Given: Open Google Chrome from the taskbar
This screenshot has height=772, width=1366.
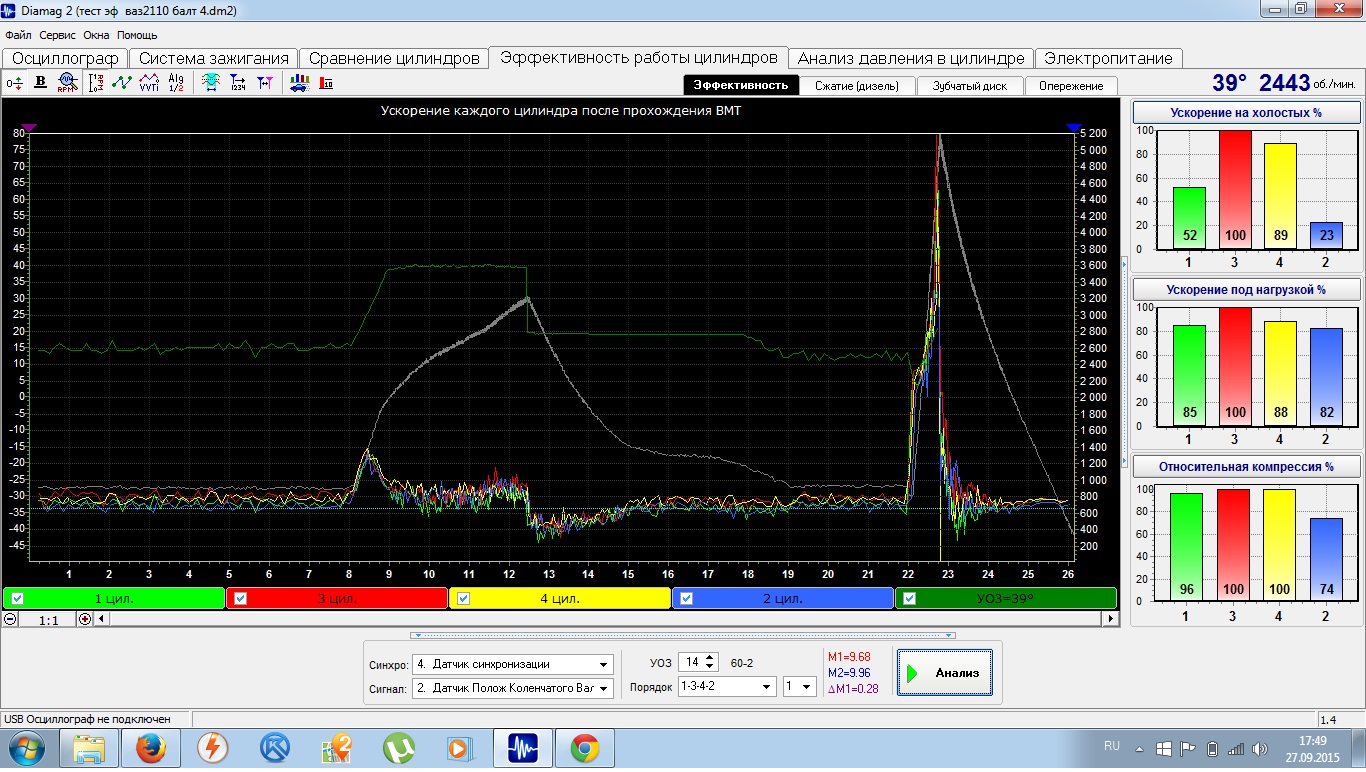Looking at the screenshot, I should point(585,748).
